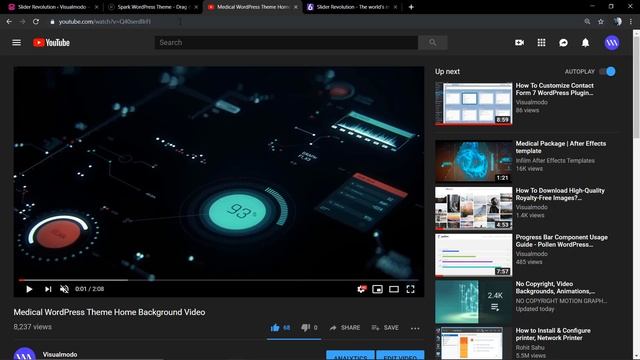Viewport: 640px width, 360px height.
Task: Switch to Spark WordPress Theme tab
Action: (x=152, y=7)
